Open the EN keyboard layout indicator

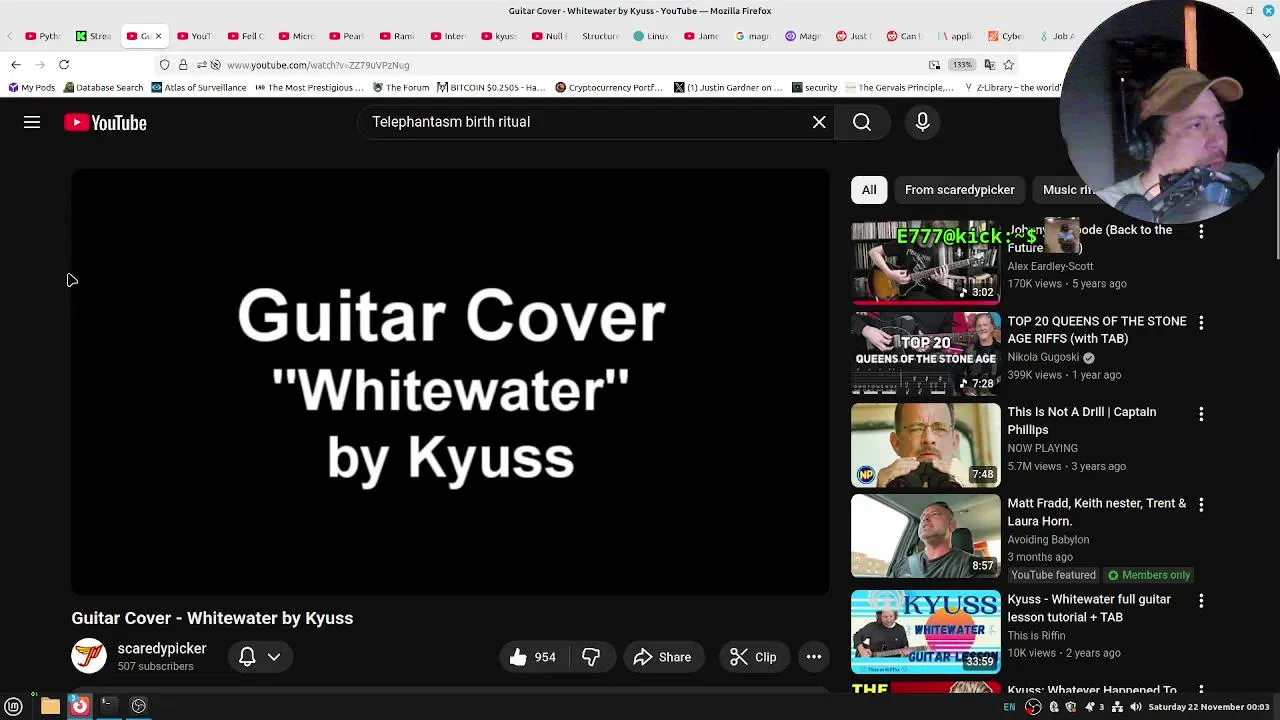1009,707
